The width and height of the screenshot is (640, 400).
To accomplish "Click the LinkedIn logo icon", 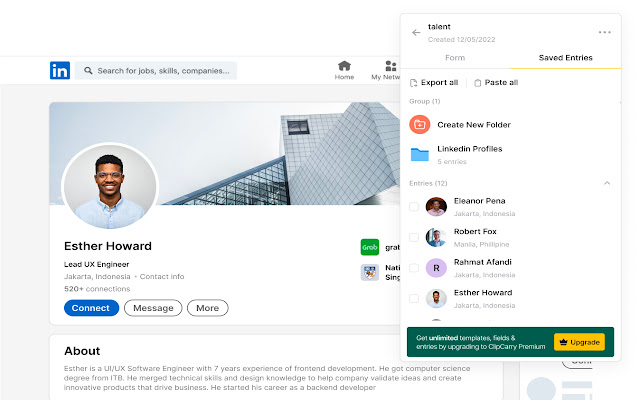I will (x=60, y=71).
